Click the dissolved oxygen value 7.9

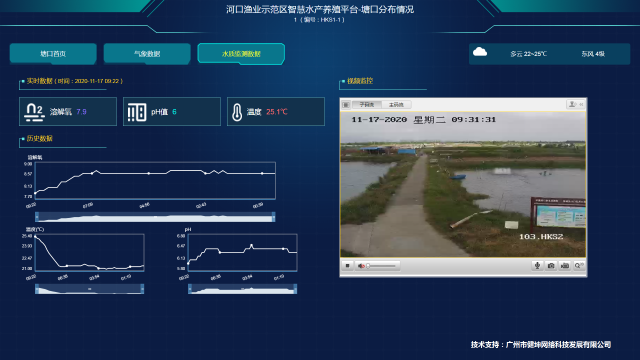click(81, 112)
